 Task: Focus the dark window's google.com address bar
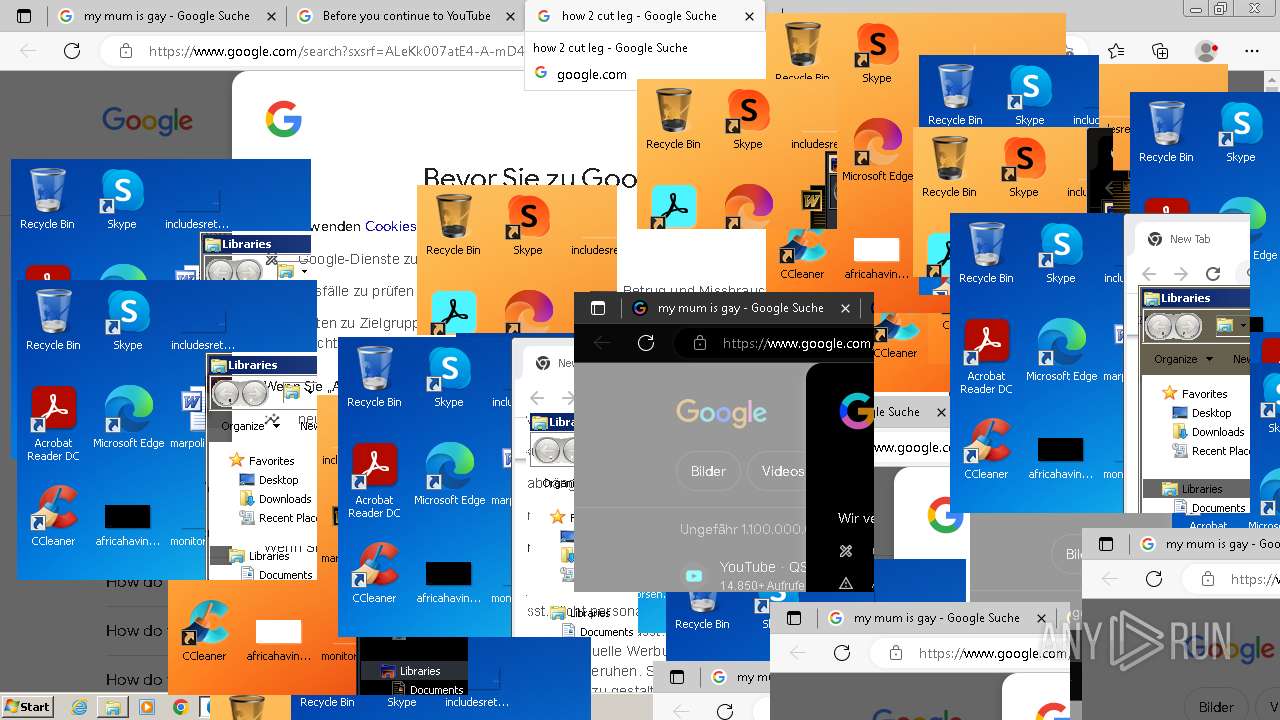click(x=773, y=343)
